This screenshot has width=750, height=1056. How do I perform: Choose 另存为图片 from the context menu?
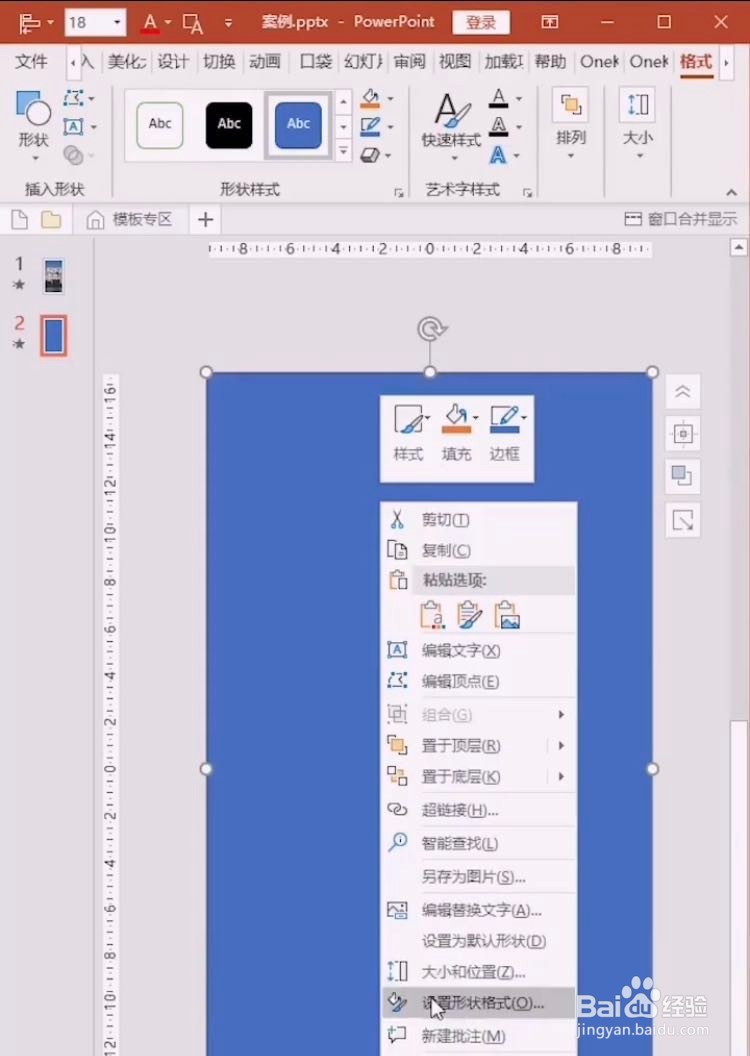click(478, 877)
